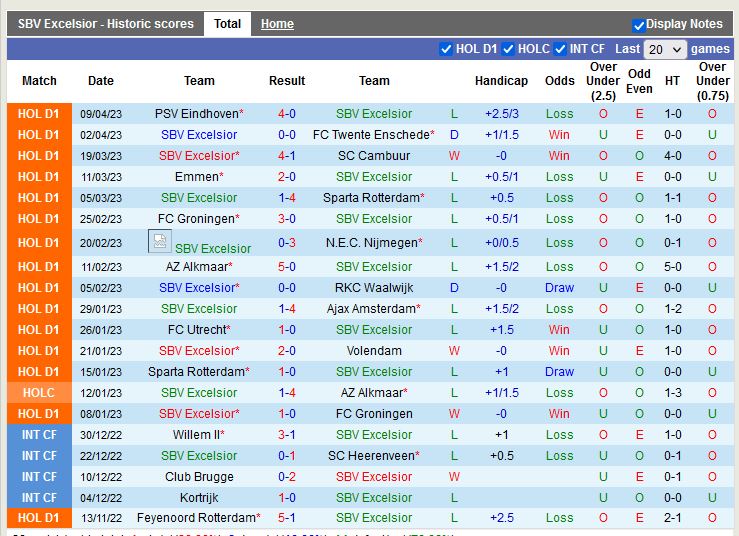
Task: Click the date 20/02/23
Action: [101, 243]
